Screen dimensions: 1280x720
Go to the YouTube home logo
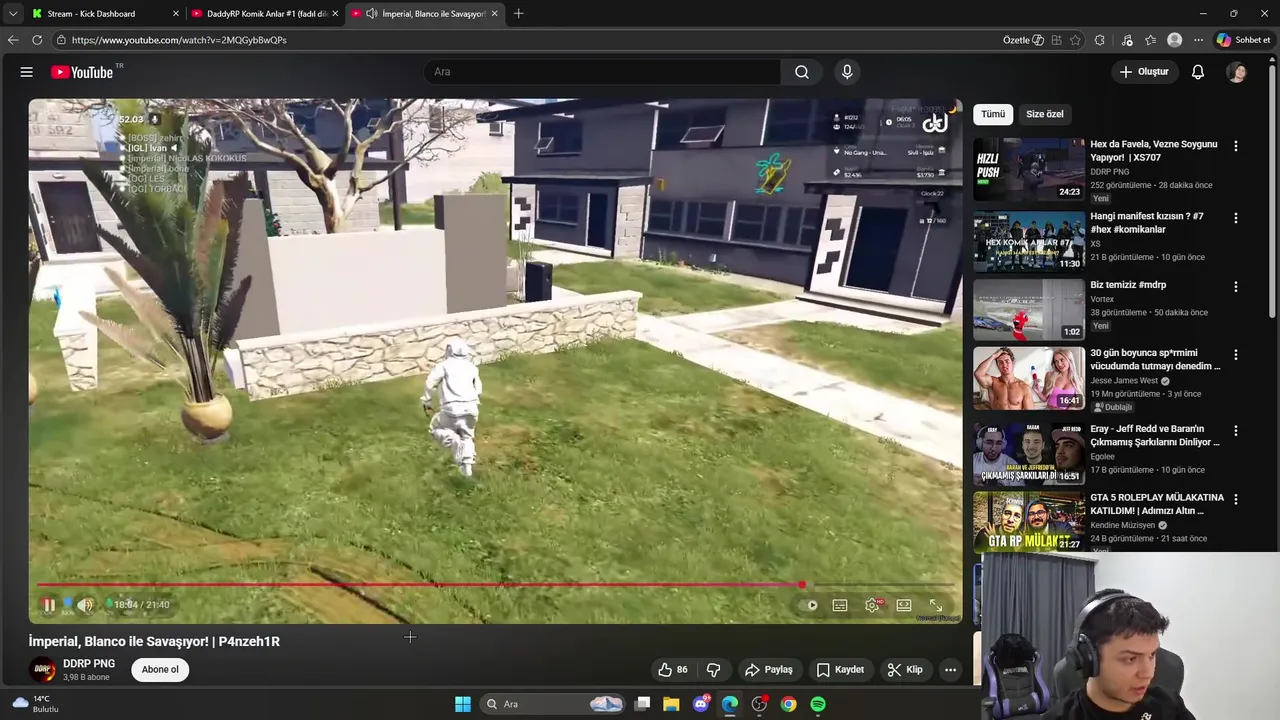click(82, 72)
